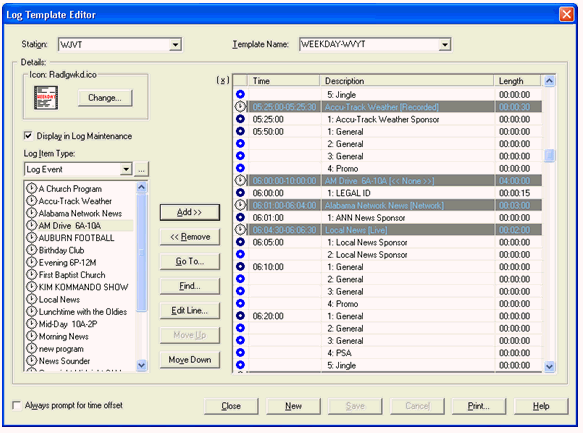Click circle icon of 06:10:00 General row
Image resolution: width=583 pixels, height=433 pixels.
coord(240,266)
